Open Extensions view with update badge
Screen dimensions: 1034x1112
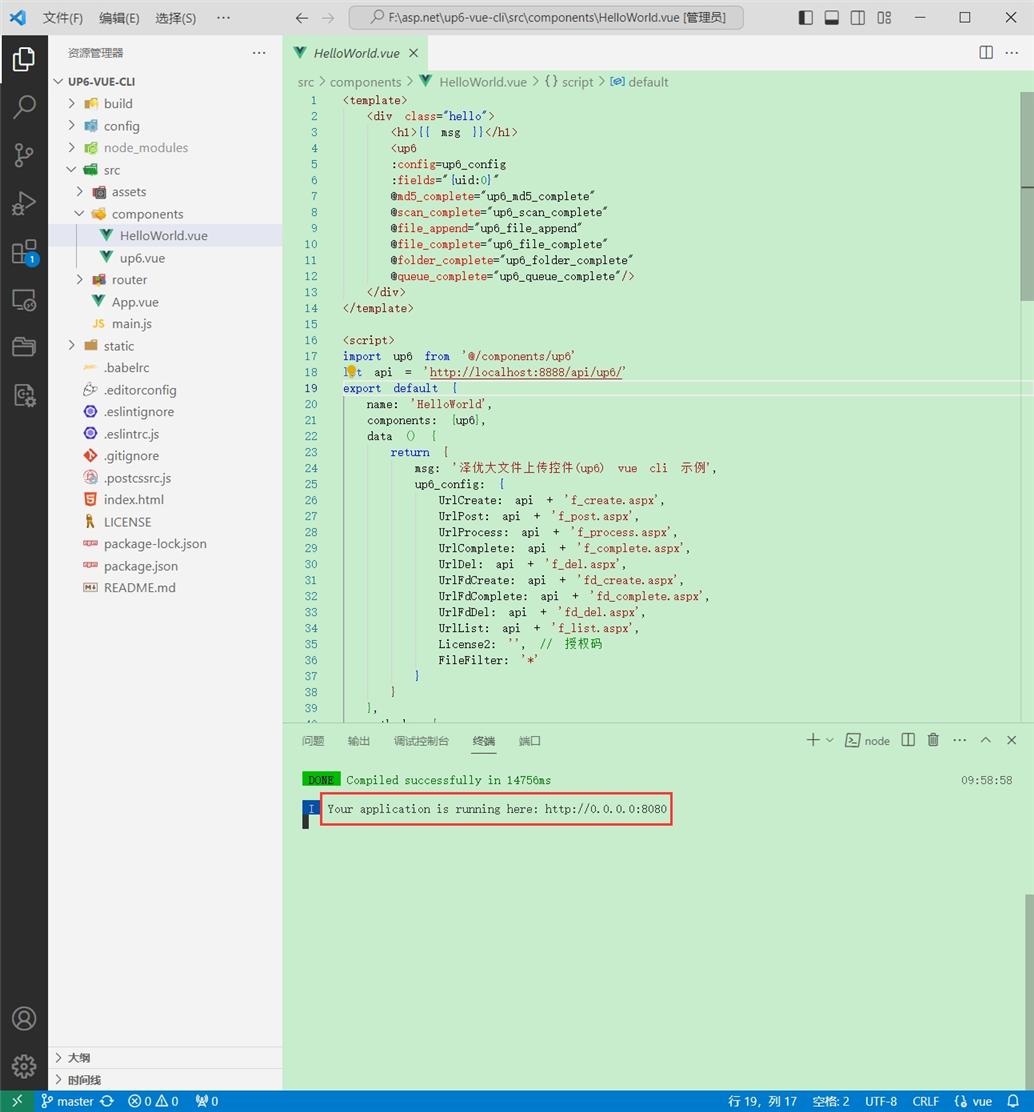tap(24, 253)
